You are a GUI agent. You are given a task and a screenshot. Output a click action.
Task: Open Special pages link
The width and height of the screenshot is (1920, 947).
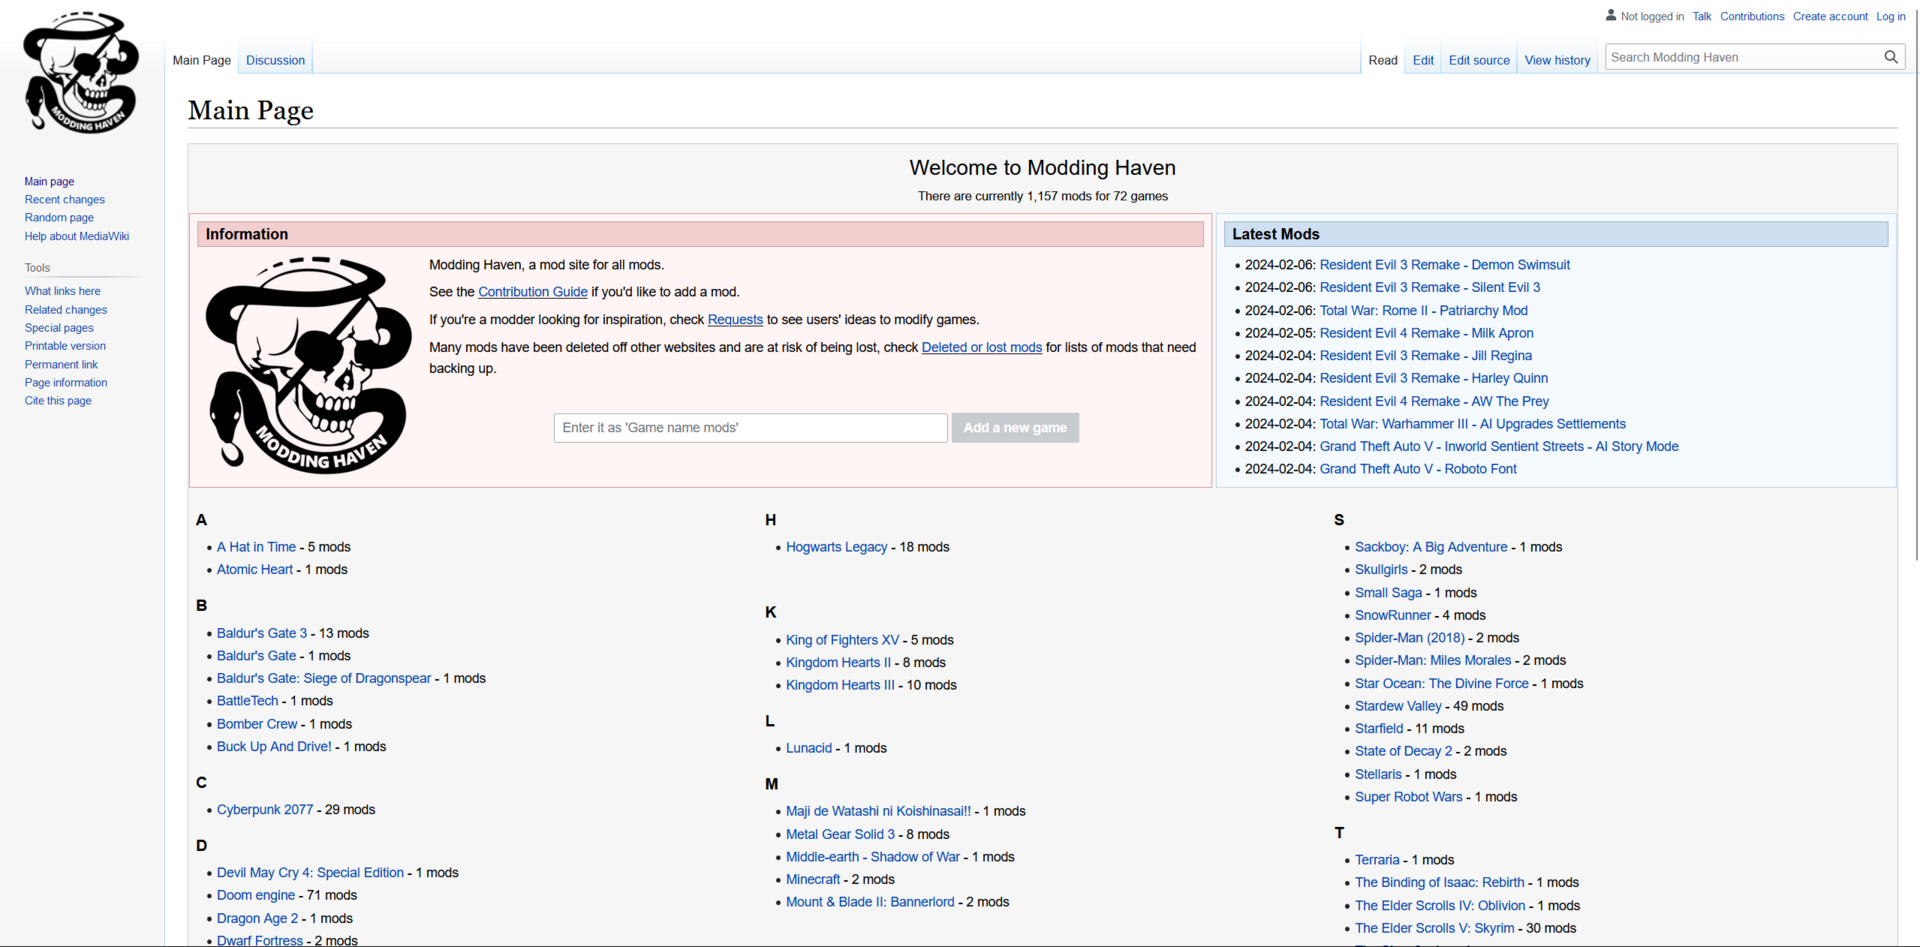pos(59,328)
